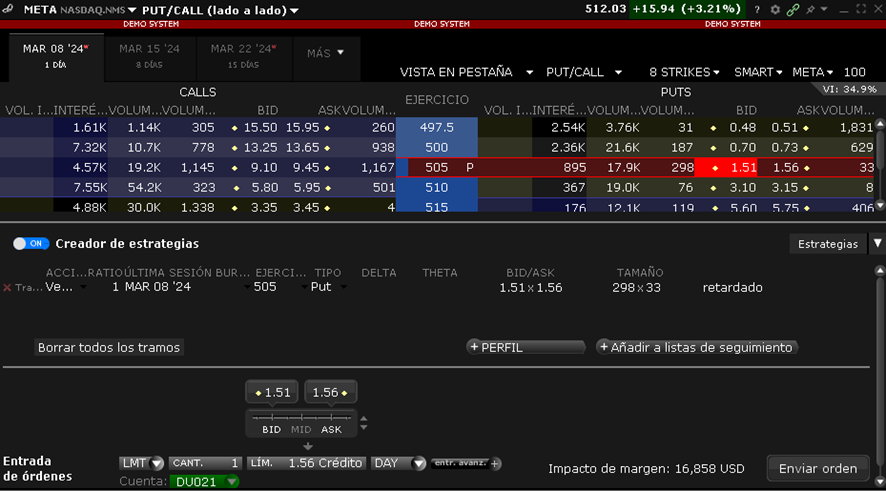
Task: Click the 1.51 bid price button
Action: pyautogui.click(x=273, y=393)
